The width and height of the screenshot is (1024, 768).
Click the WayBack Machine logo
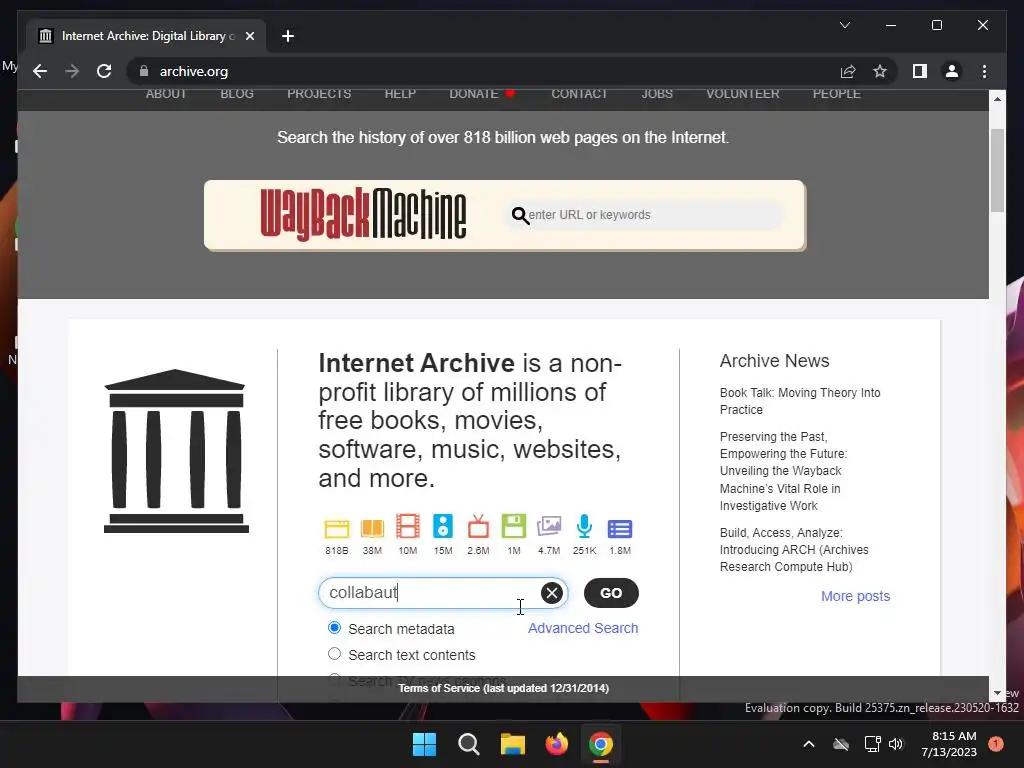click(x=363, y=214)
